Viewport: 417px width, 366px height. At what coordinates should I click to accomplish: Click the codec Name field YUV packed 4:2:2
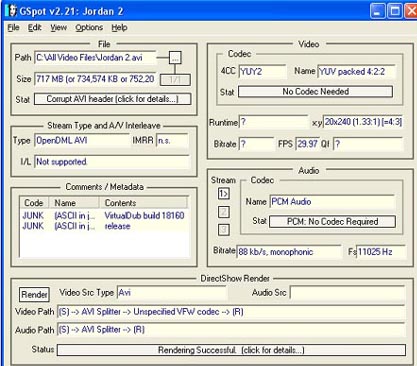click(356, 72)
